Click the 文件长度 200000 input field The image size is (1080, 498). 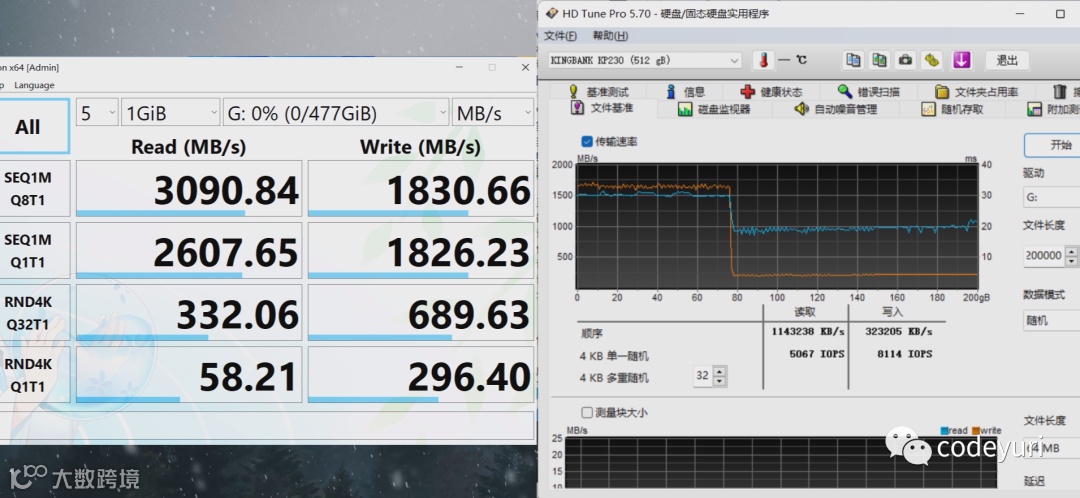1044,256
